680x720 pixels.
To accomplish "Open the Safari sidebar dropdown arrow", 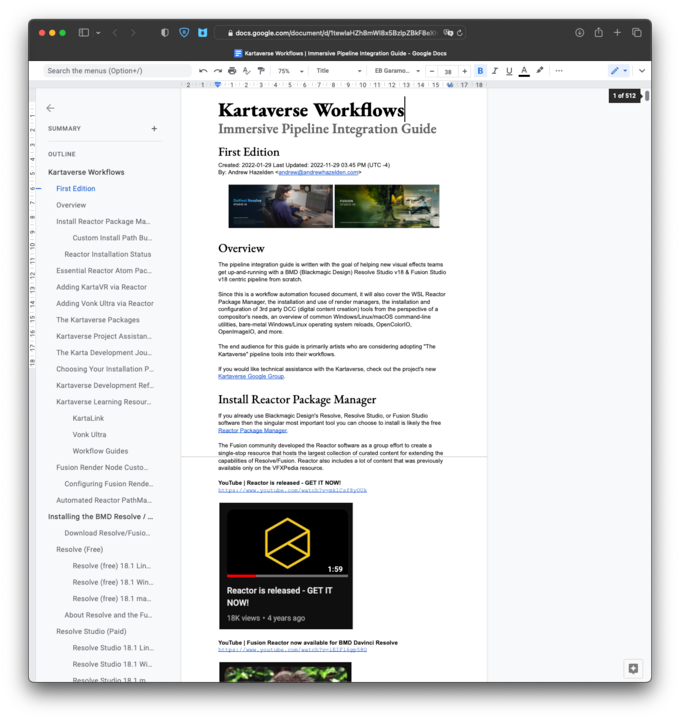I will point(98,33).
